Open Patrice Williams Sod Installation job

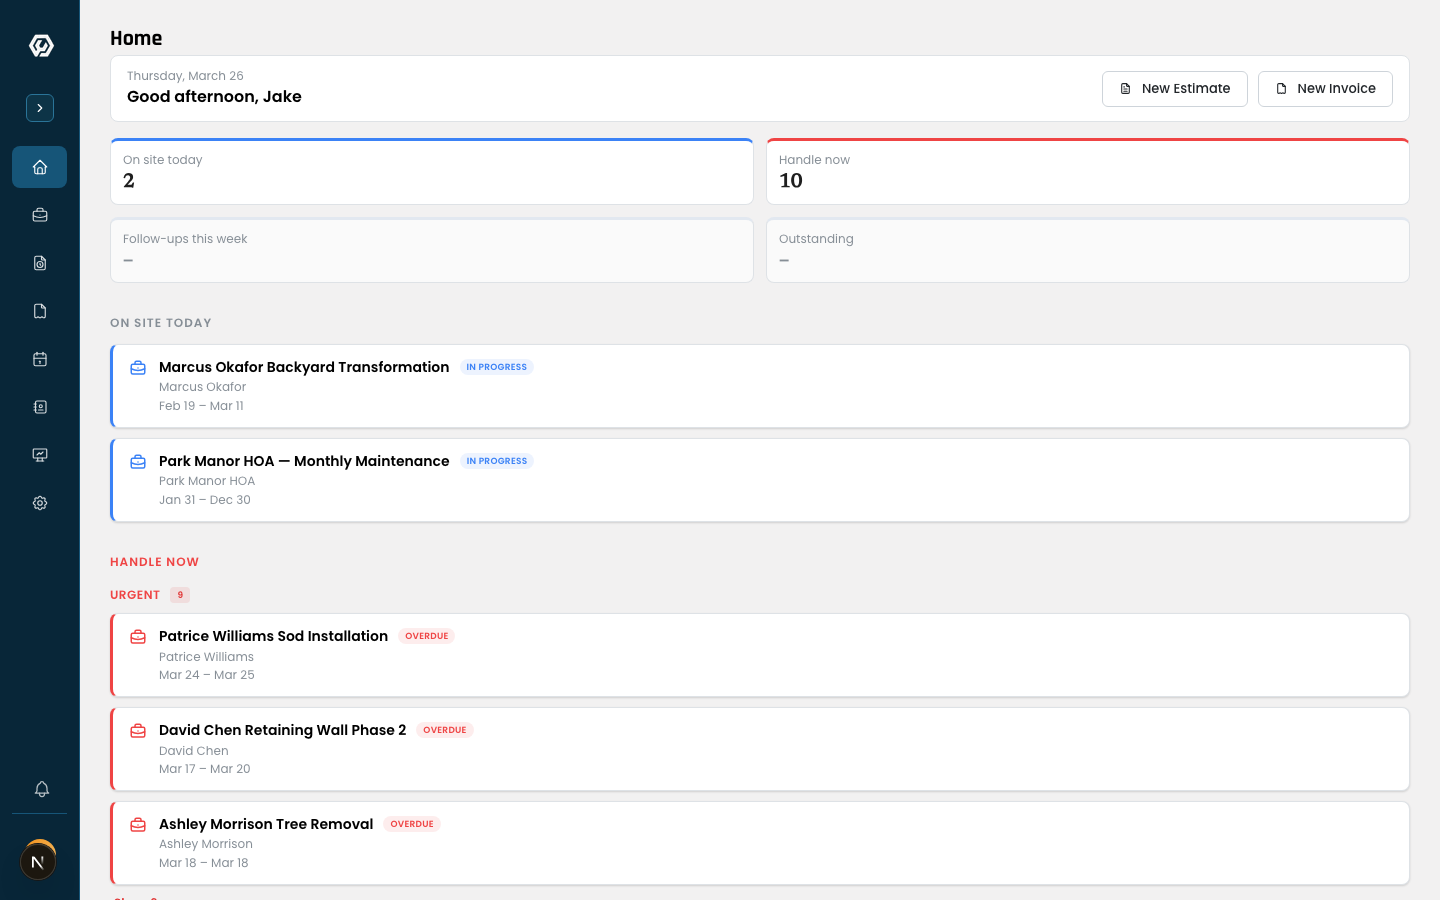273,636
